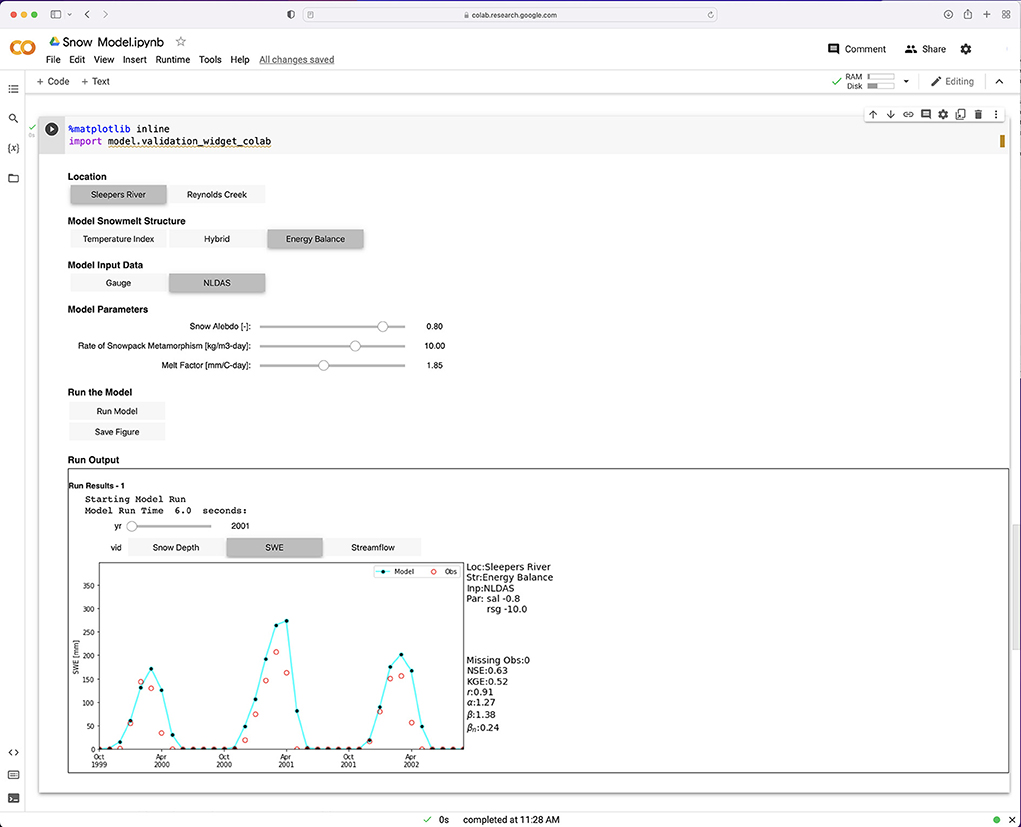Open the Edit menu

(77, 59)
